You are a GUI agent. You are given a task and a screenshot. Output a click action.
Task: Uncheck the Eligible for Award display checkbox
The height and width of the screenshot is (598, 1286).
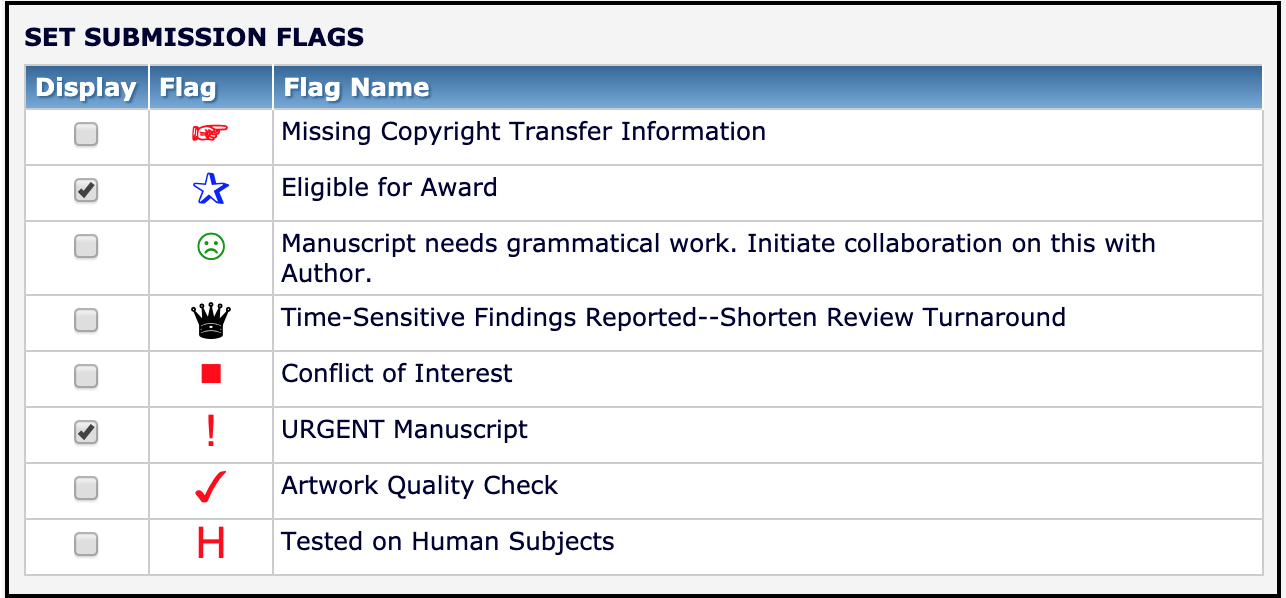click(86, 190)
